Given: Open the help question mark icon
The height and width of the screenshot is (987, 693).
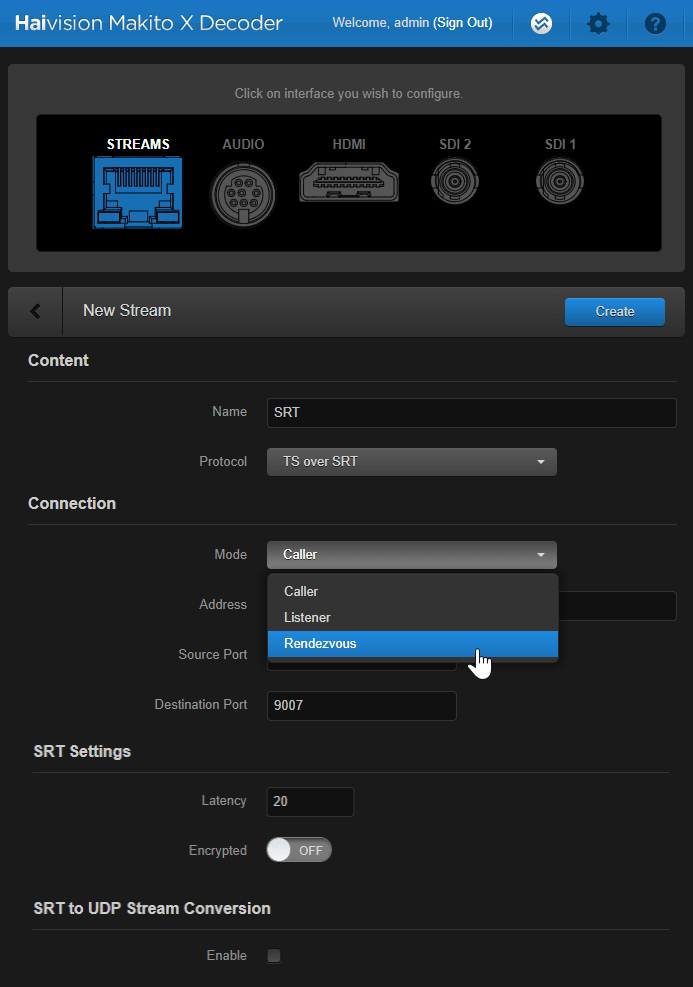Looking at the screenshot, I should 655,23.
